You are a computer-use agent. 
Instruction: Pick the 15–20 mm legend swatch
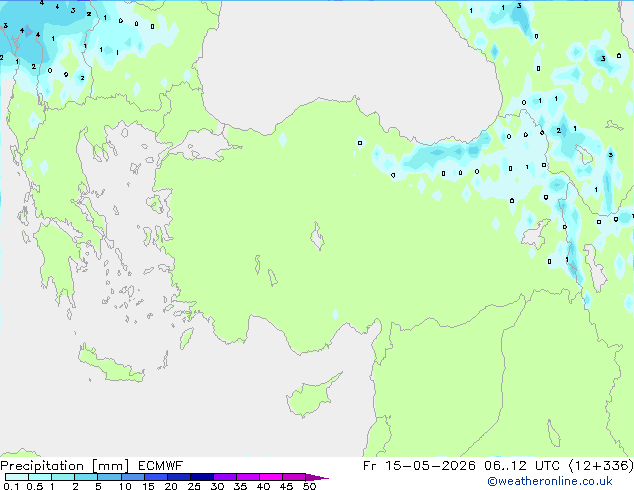click(x=156, y=477)
